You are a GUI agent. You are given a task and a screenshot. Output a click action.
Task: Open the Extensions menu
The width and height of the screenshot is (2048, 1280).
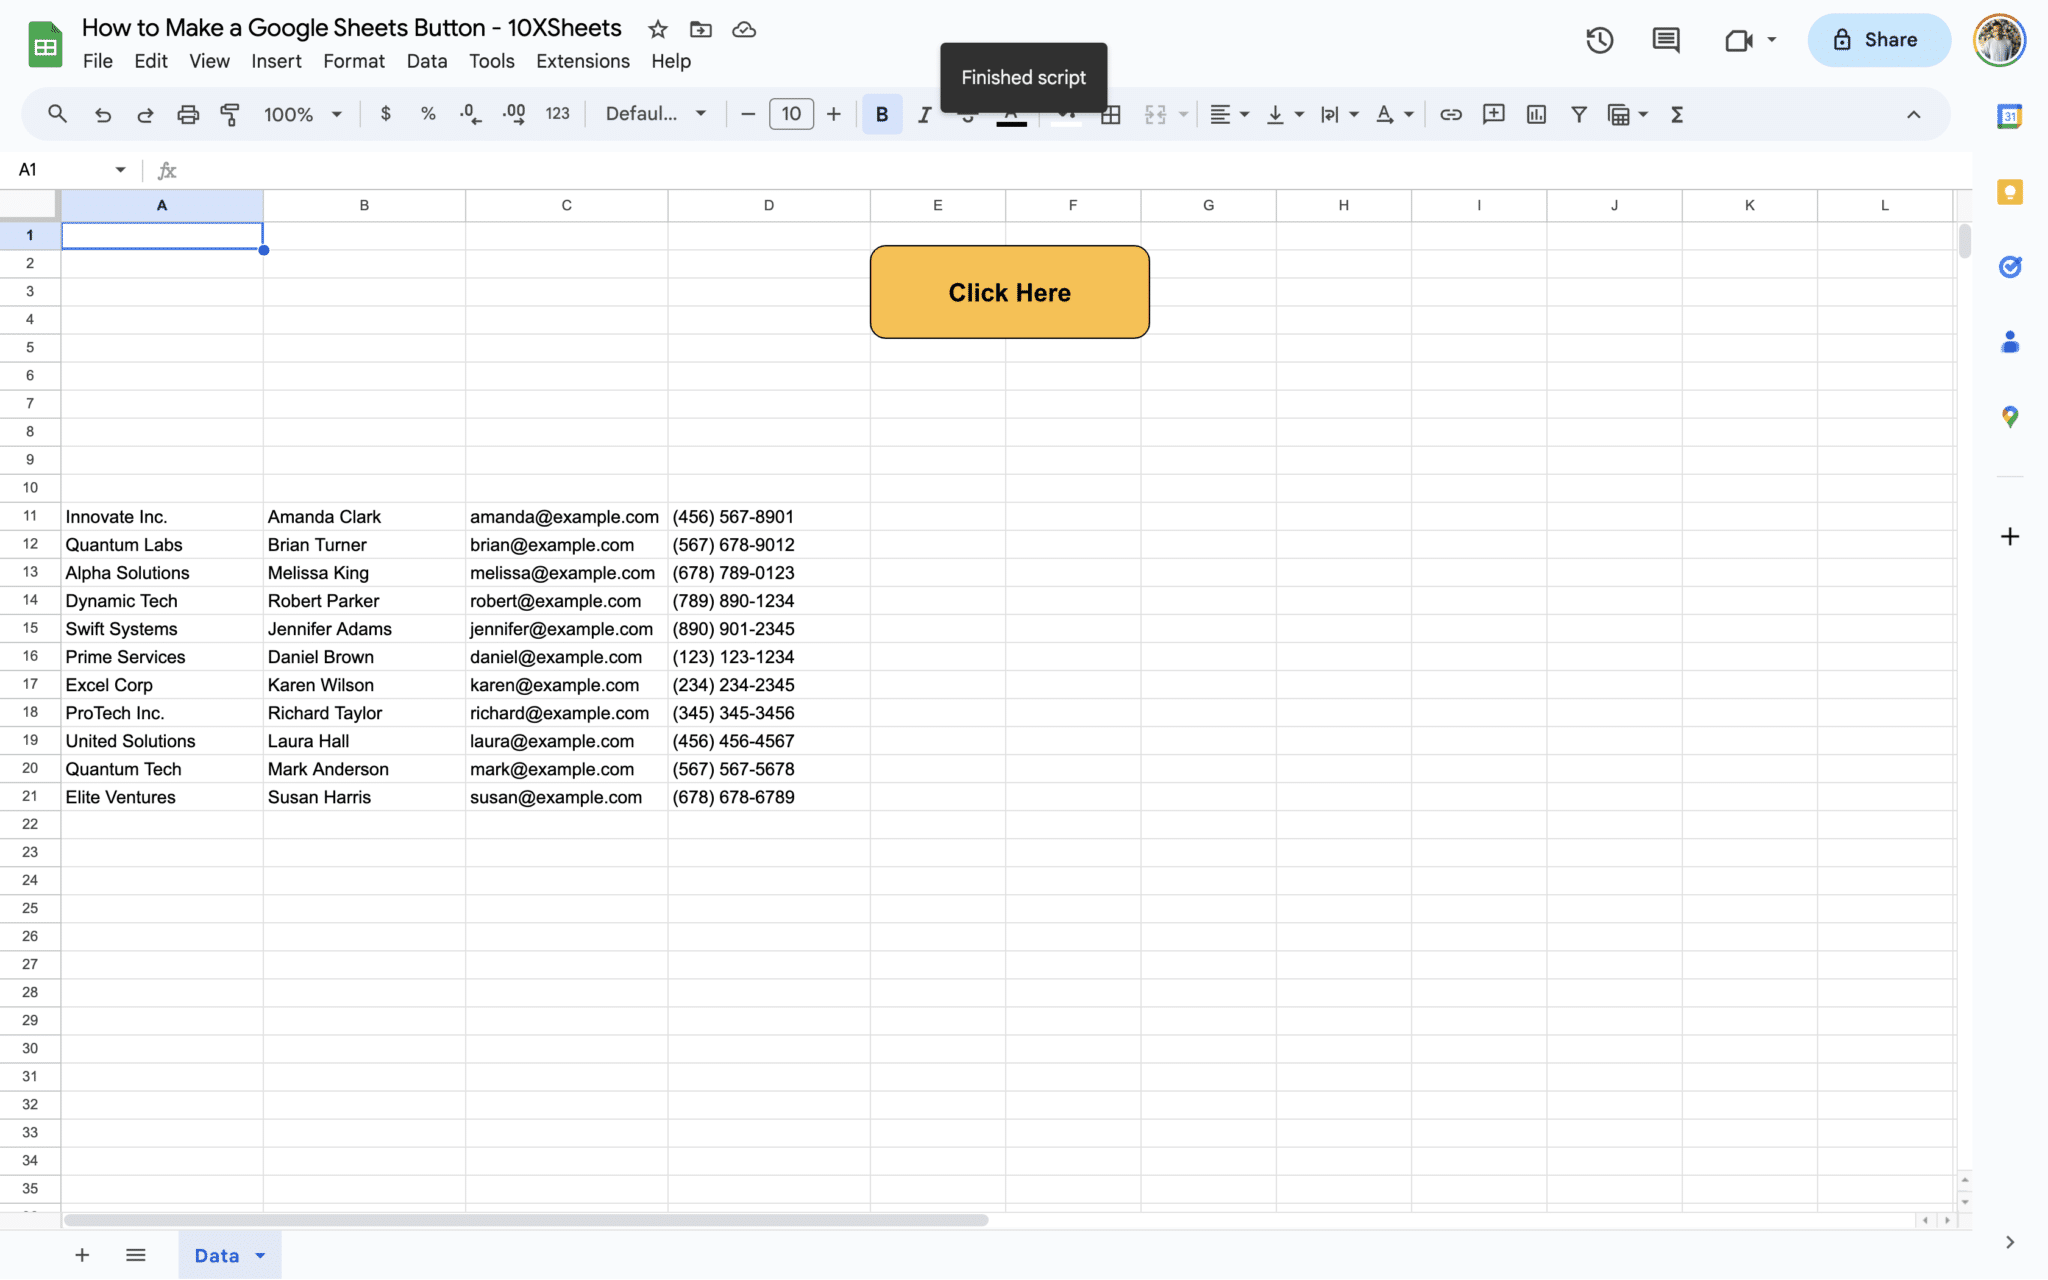pyautogui.click(x=582, y=61)
